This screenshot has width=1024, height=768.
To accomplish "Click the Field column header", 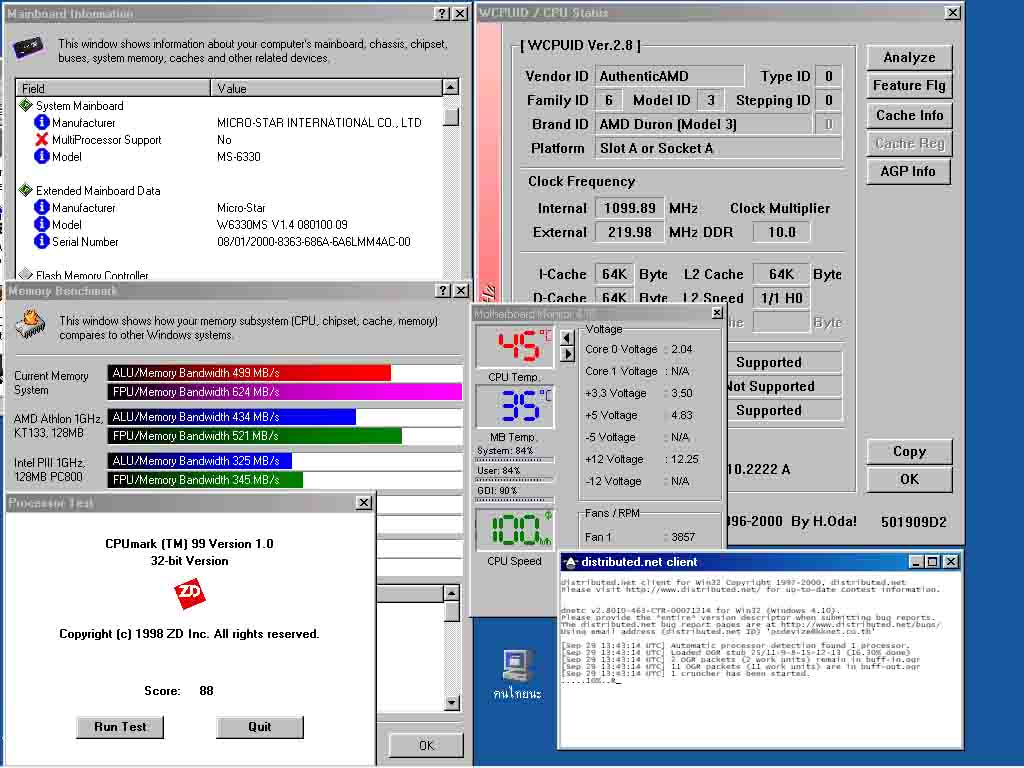I will [x=113, y=88].
